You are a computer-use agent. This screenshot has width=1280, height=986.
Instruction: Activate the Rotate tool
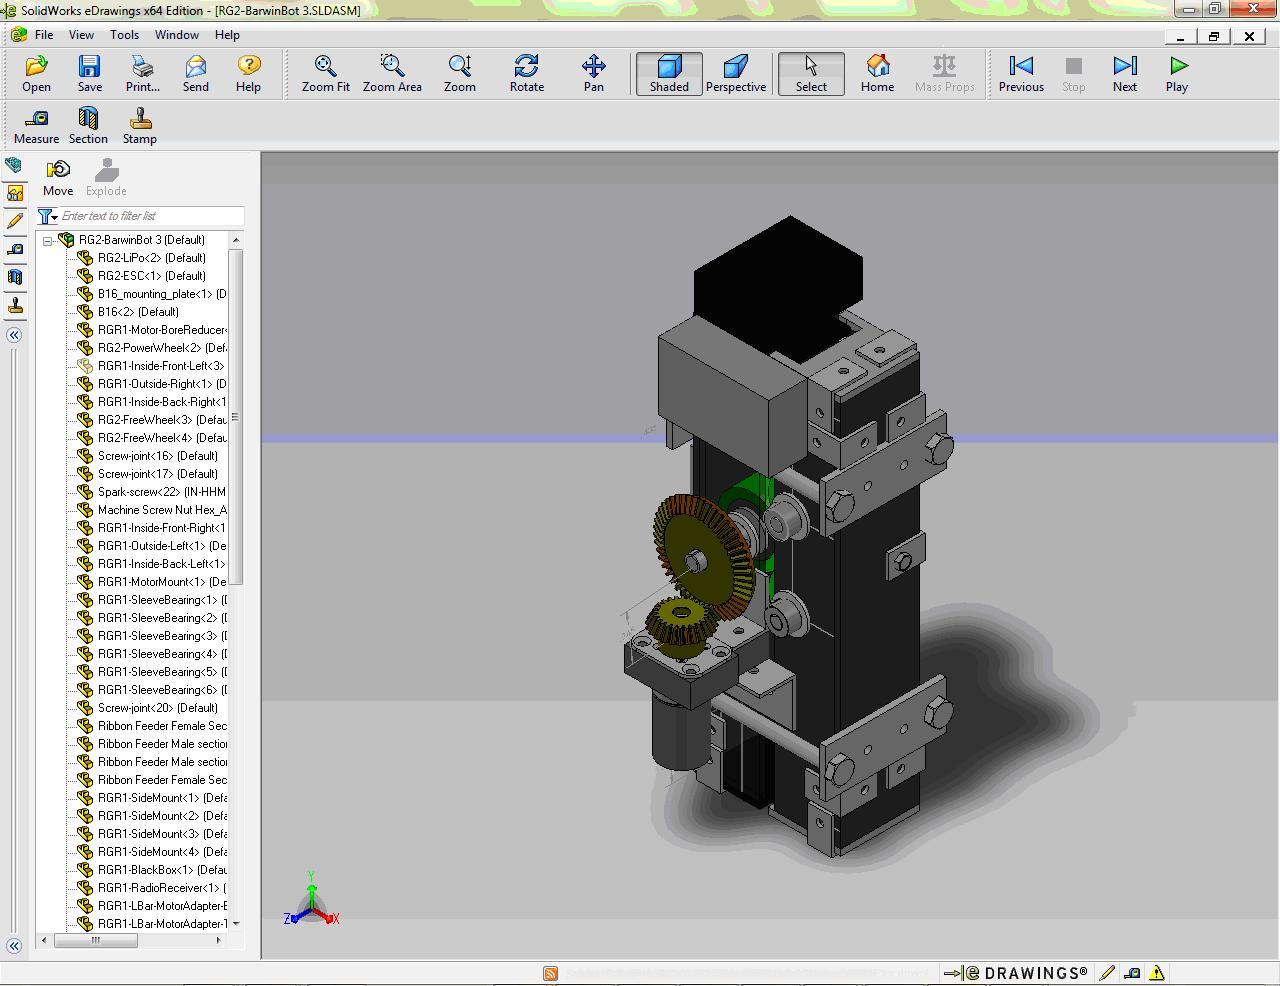pyautogui.click(x=526, y=73)
